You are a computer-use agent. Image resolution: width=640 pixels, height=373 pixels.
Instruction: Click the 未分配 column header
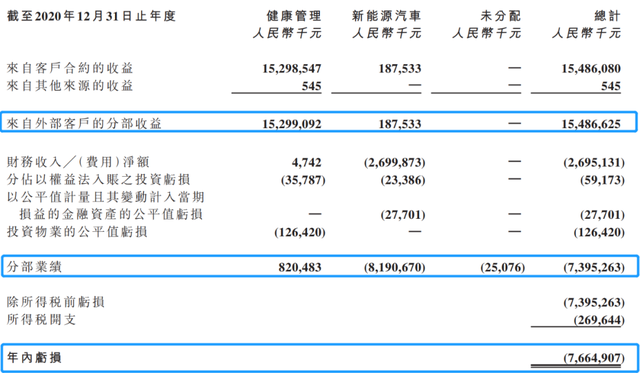click(501, 16)
